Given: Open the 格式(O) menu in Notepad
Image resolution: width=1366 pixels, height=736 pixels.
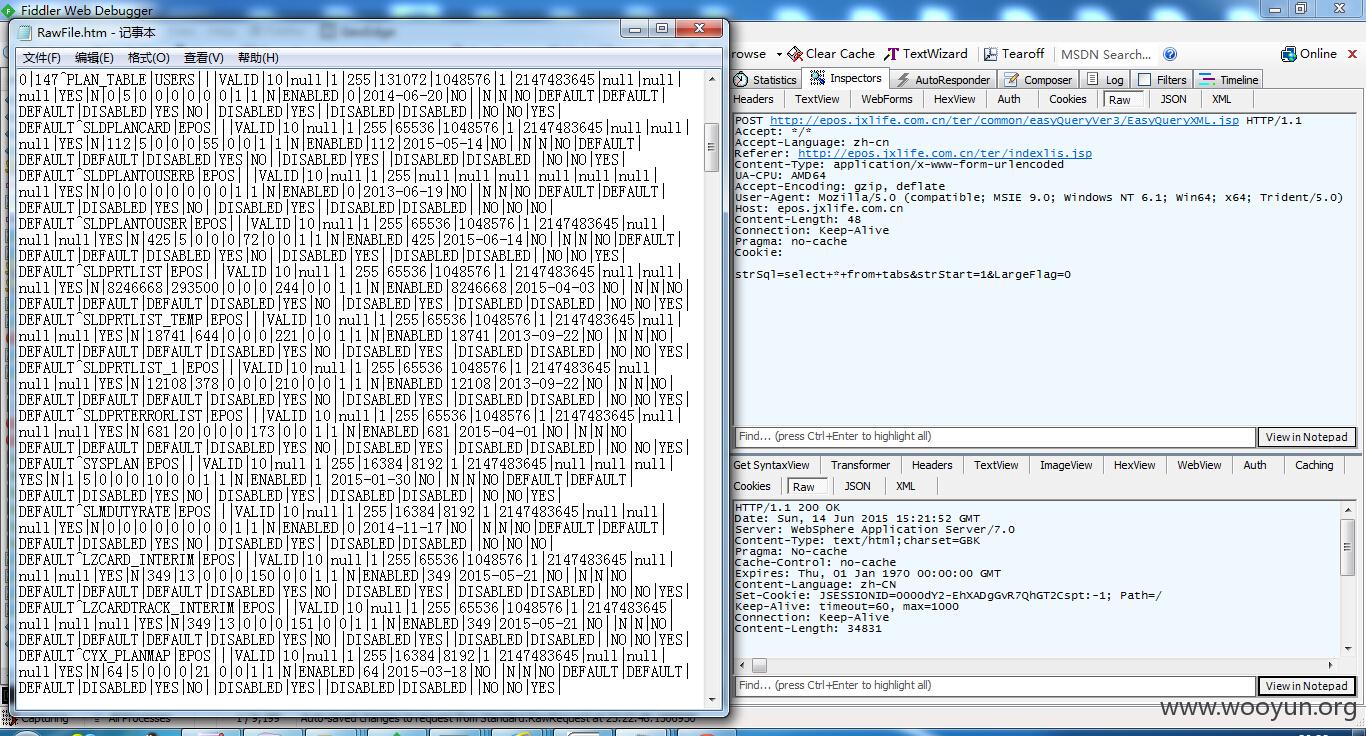Looking at the screenshot, I should point(149,58).
